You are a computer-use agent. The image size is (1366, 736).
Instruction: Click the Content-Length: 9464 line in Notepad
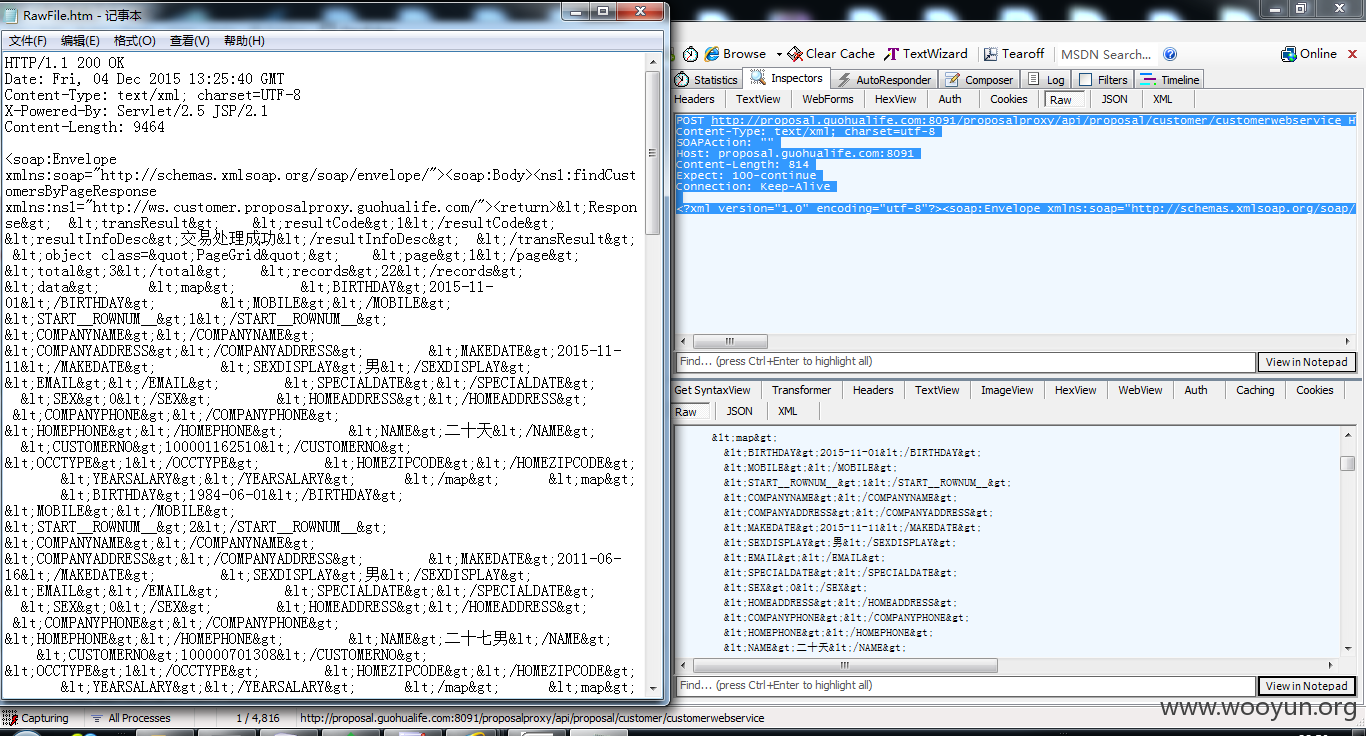[84, 127]
